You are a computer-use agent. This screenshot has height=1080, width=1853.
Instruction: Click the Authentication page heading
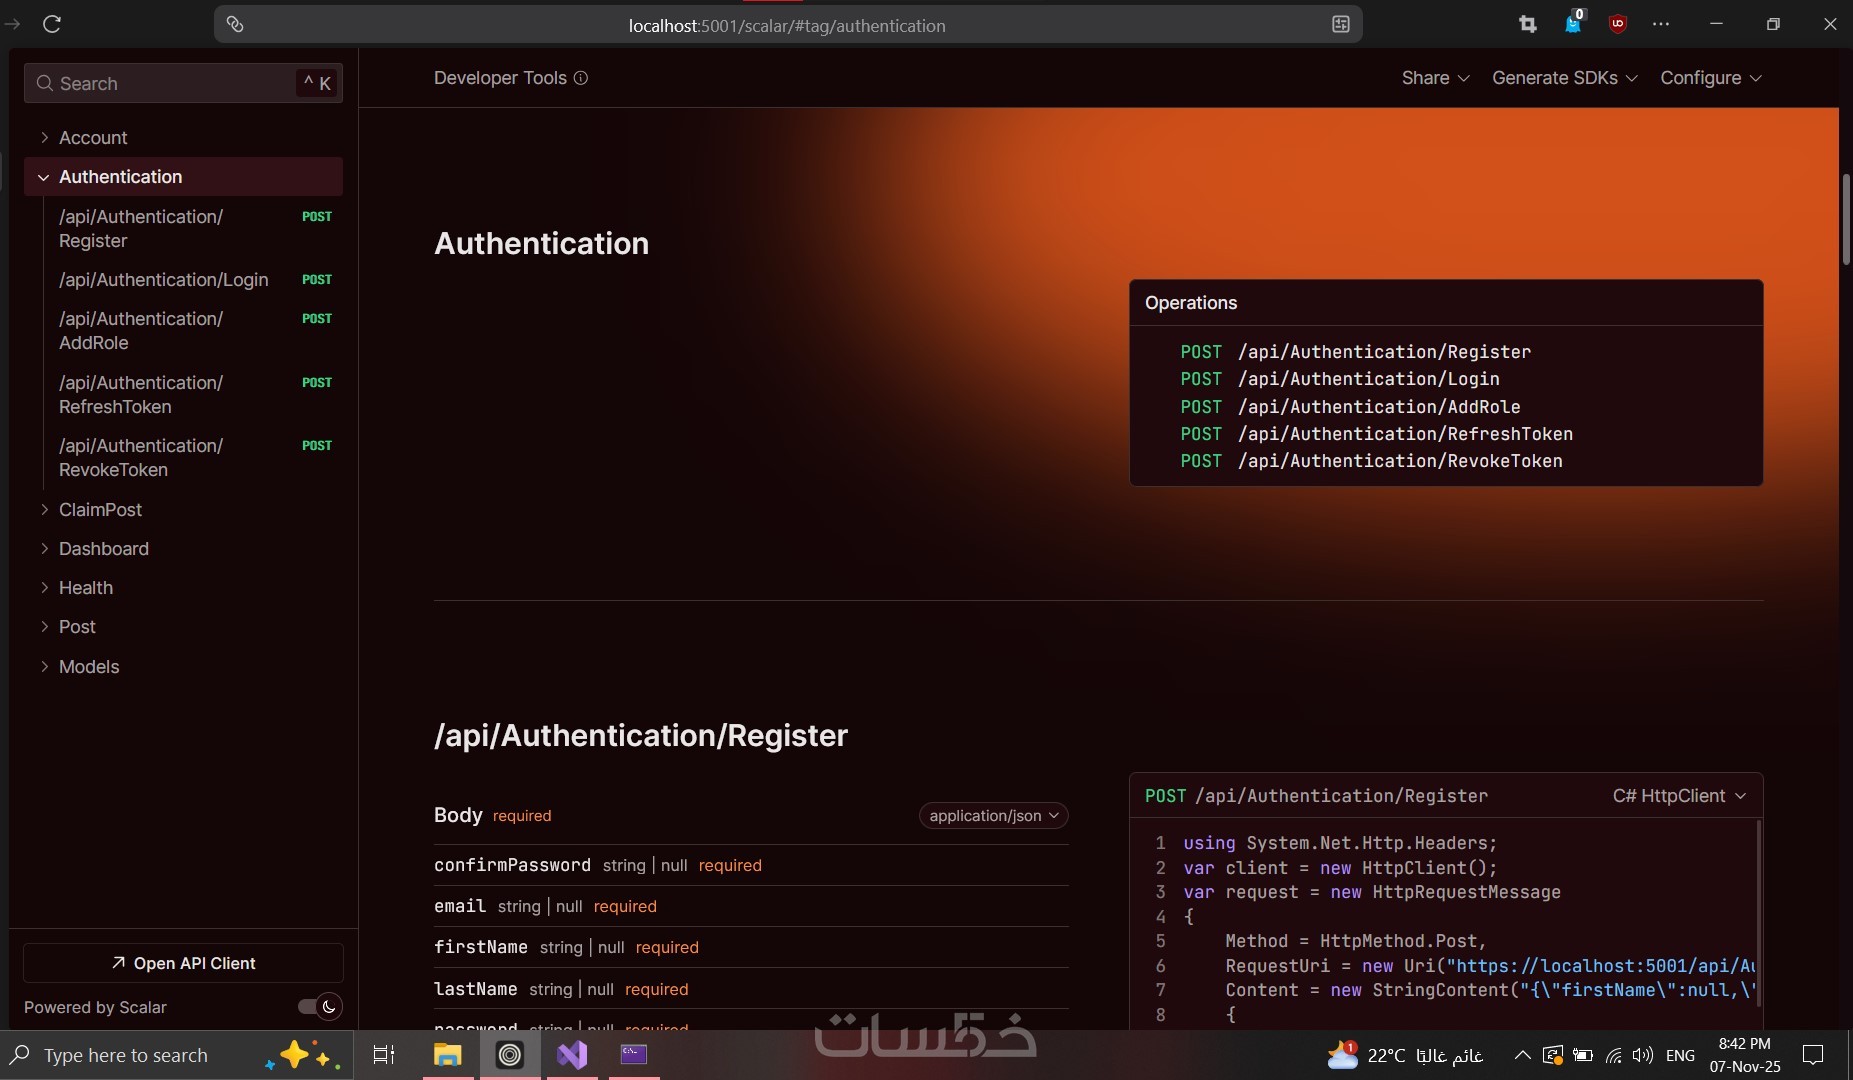[x=541, y=243]
